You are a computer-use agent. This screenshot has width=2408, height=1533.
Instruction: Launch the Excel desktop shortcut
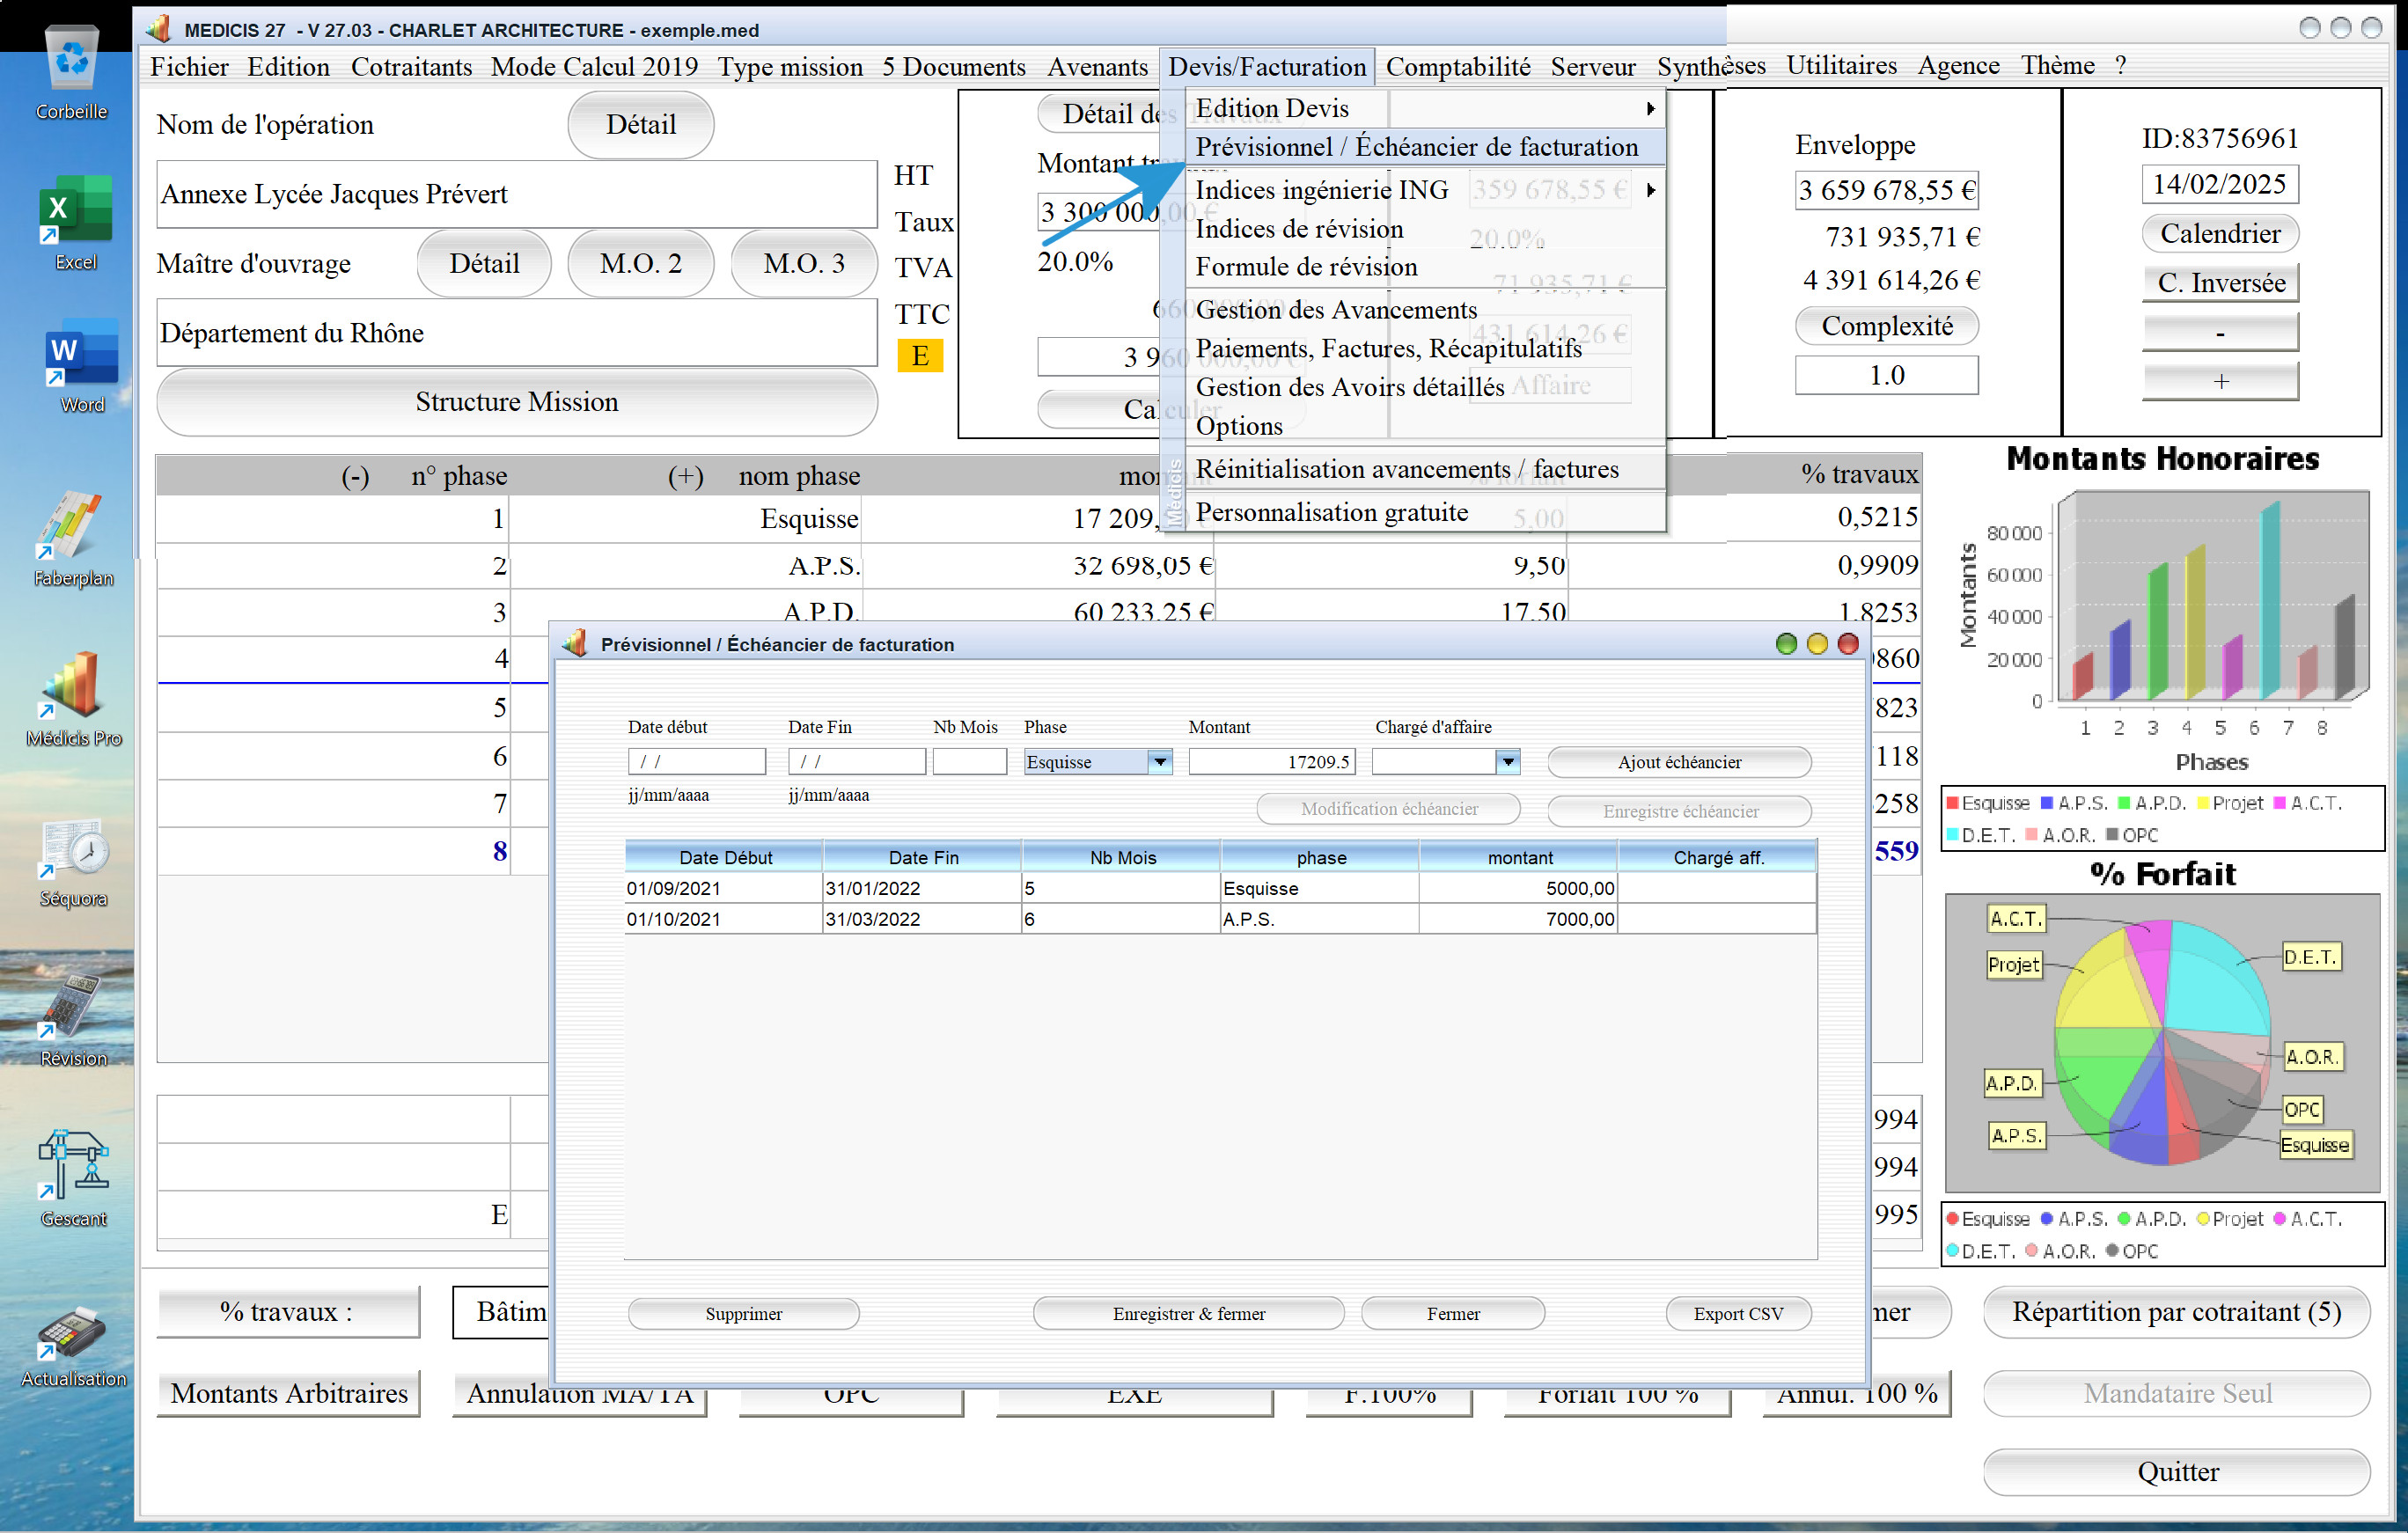[75, 207]
